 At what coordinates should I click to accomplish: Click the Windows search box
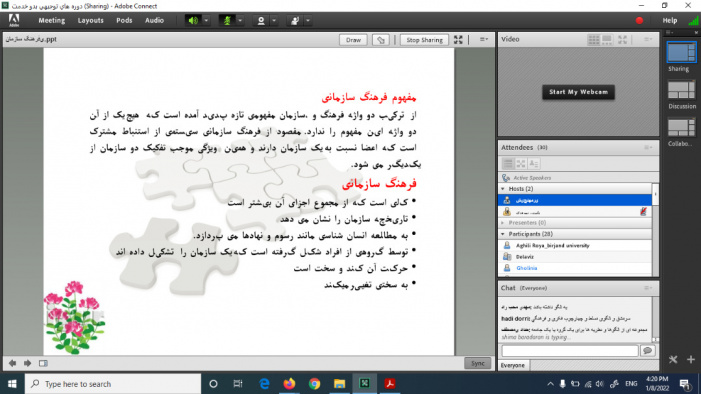pyautogui.click(x=113, y=384)
